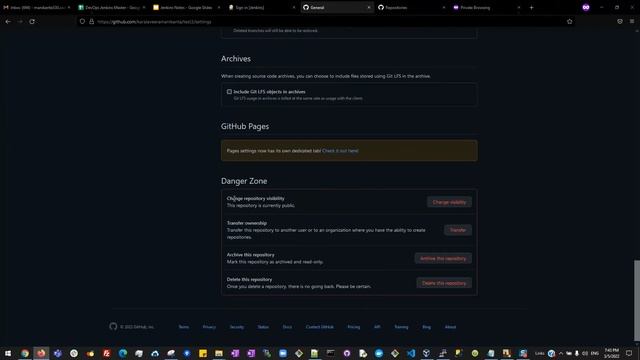Viewport: 640px width, 360px height.
Task: Open the notifications action center icon
Action: pyautogui.click(x=629, y=353)
